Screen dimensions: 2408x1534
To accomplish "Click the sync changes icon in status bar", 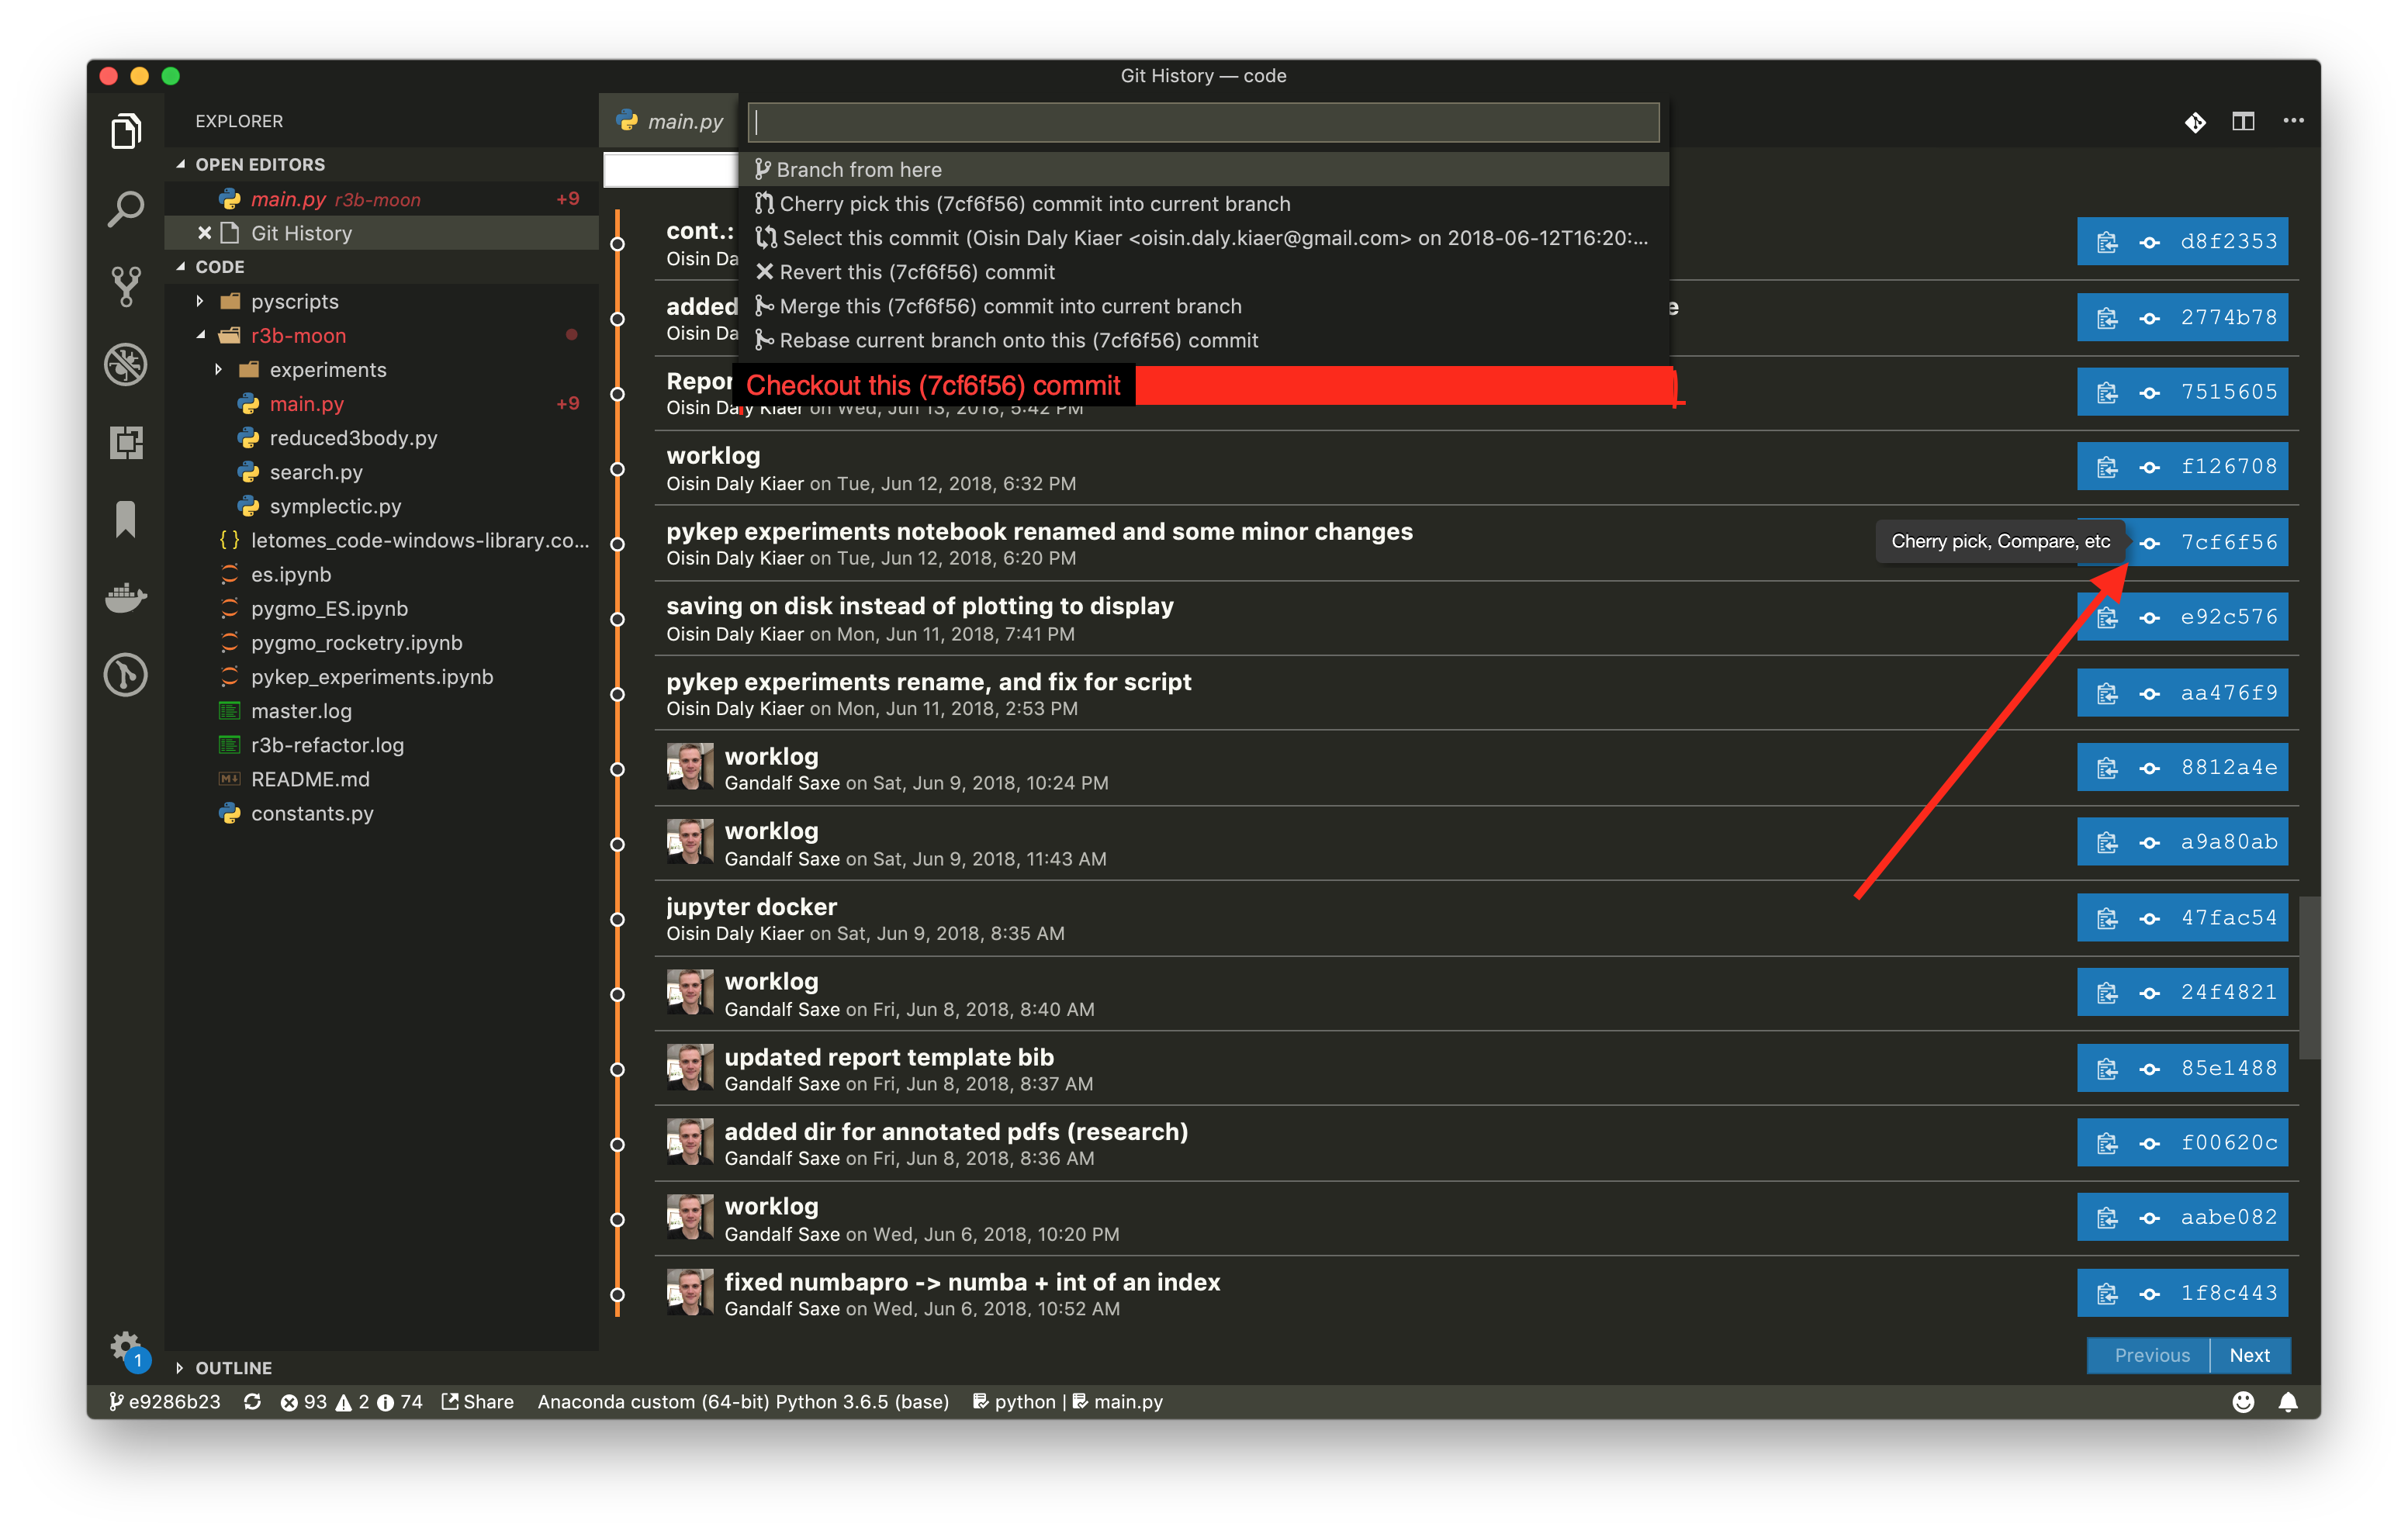I will point(252,1402).
